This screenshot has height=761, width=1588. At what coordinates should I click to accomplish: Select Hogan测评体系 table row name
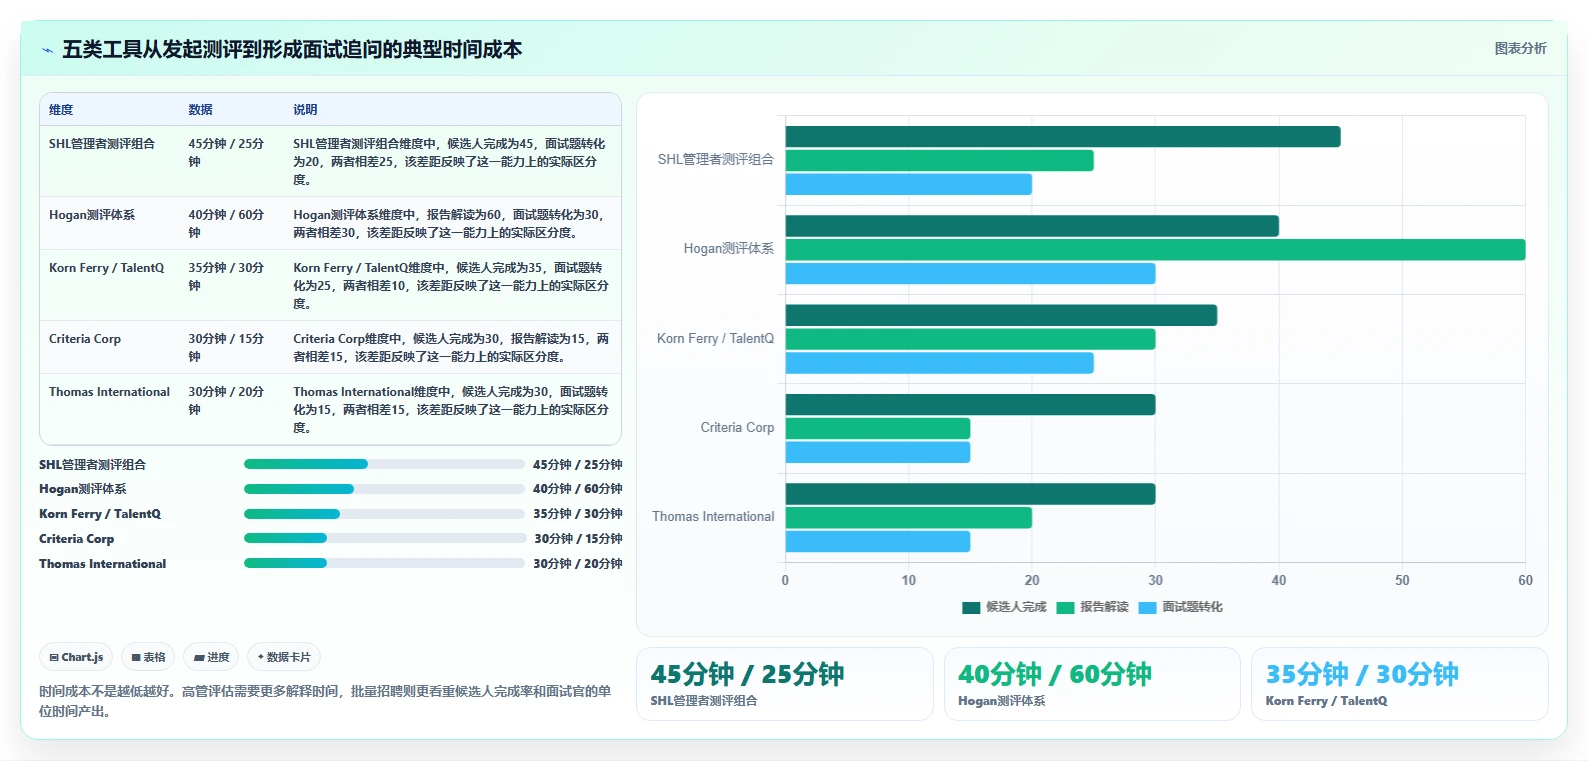pos(92,215)
